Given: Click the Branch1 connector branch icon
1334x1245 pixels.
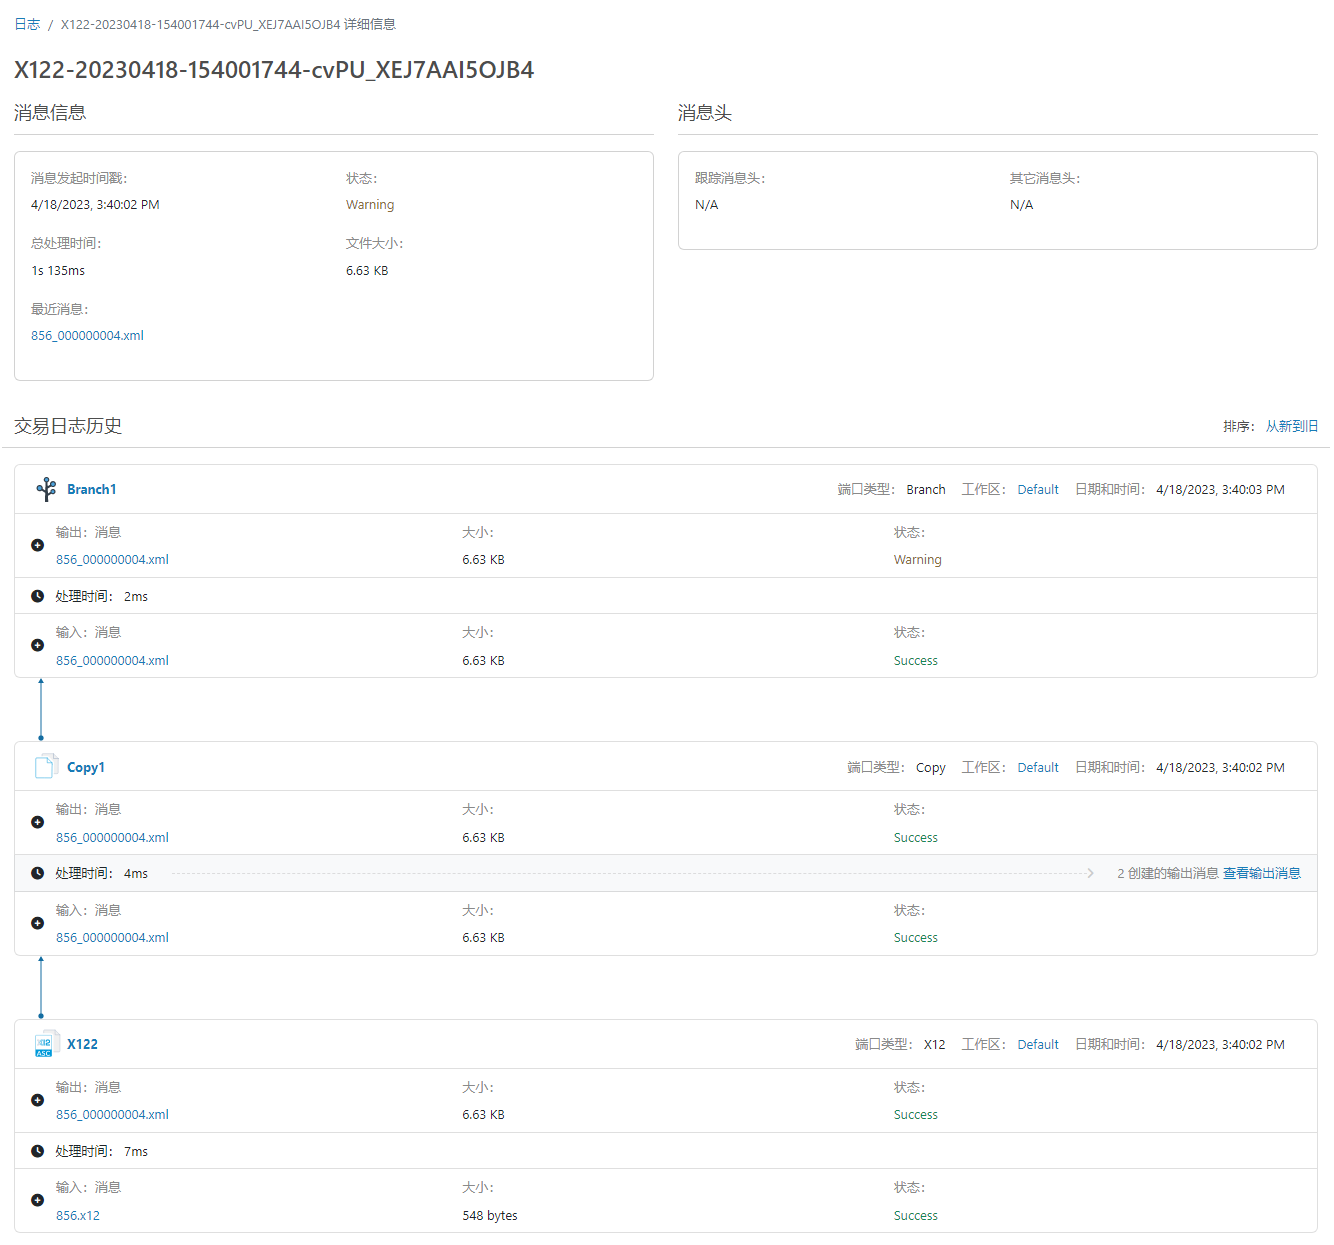Looking at the screenshot, I should point(46,489).
